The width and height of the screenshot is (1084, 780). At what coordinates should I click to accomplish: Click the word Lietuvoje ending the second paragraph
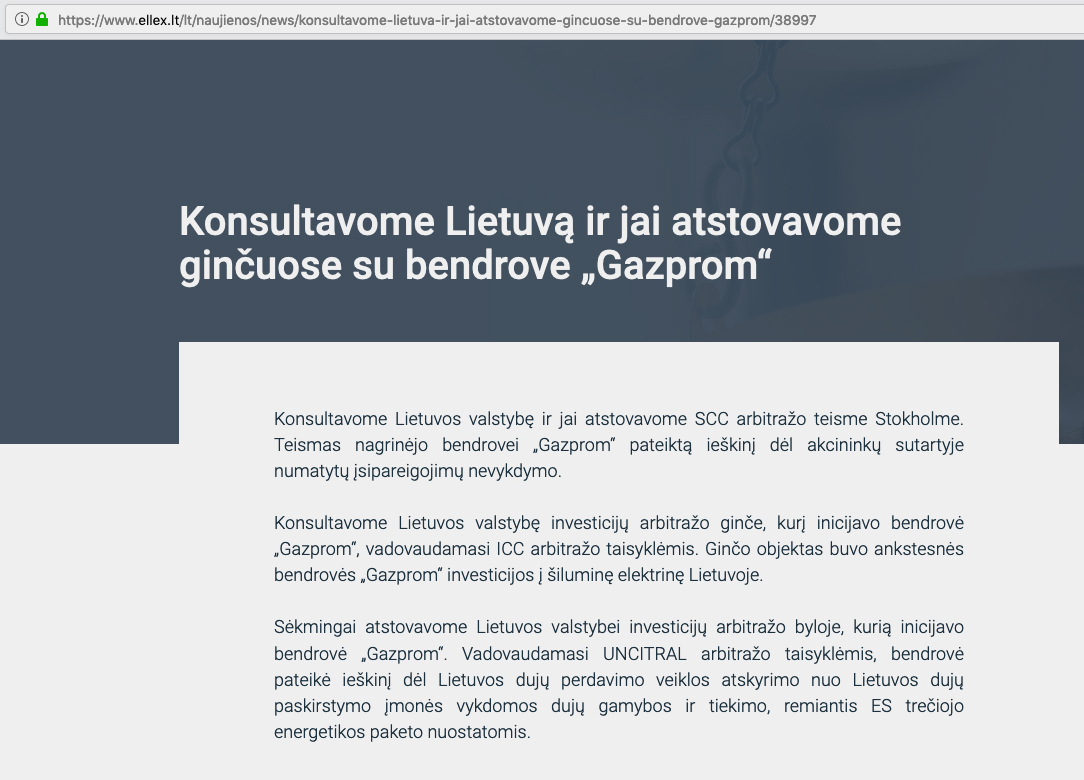[x=728, y=575]
